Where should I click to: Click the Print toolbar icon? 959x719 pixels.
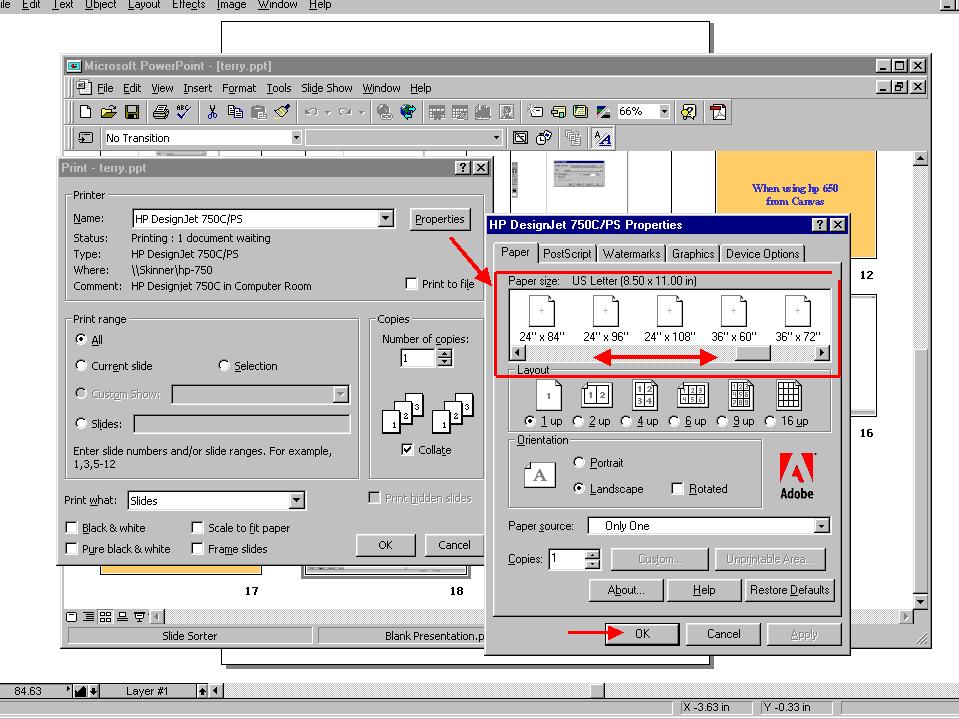tap(160, 112)
